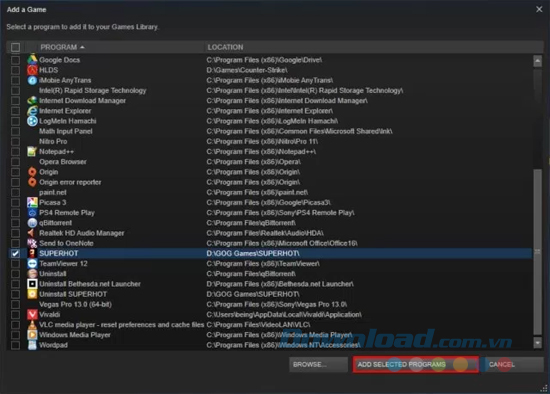The height and width of the screenshot is (394, 550).
Task: Click the Intel(R) Rapid Storage Technology name
Action: pyautogui.click(x=93, y=91)
